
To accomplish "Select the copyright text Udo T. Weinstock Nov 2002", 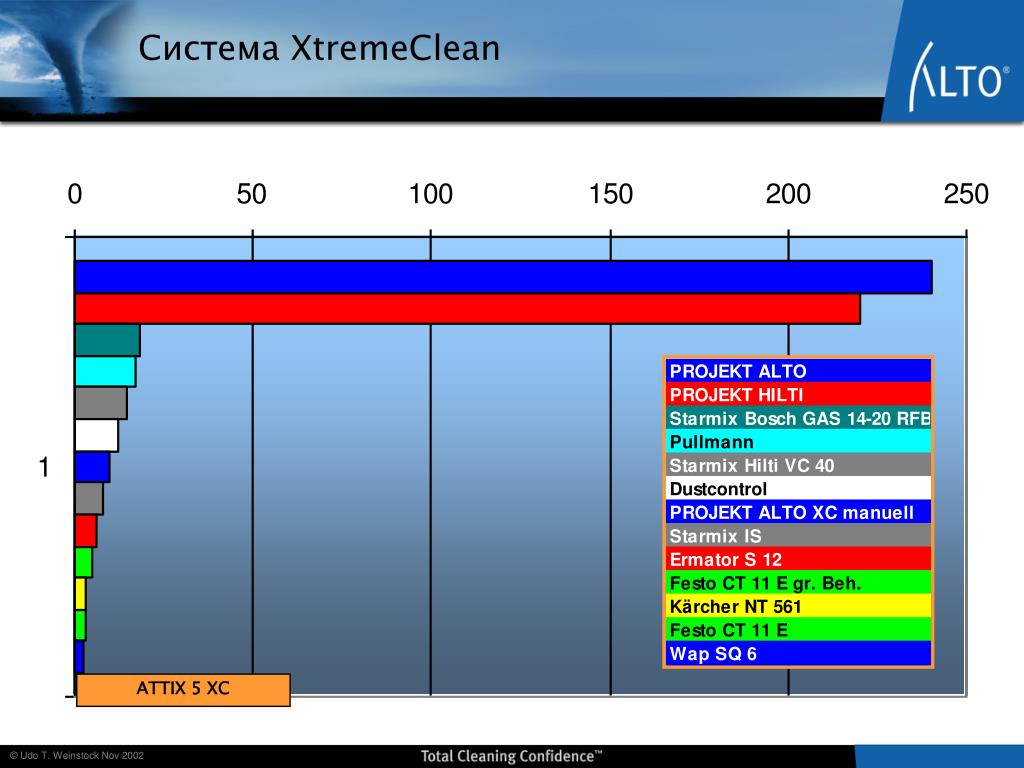I will pos(76,756).
